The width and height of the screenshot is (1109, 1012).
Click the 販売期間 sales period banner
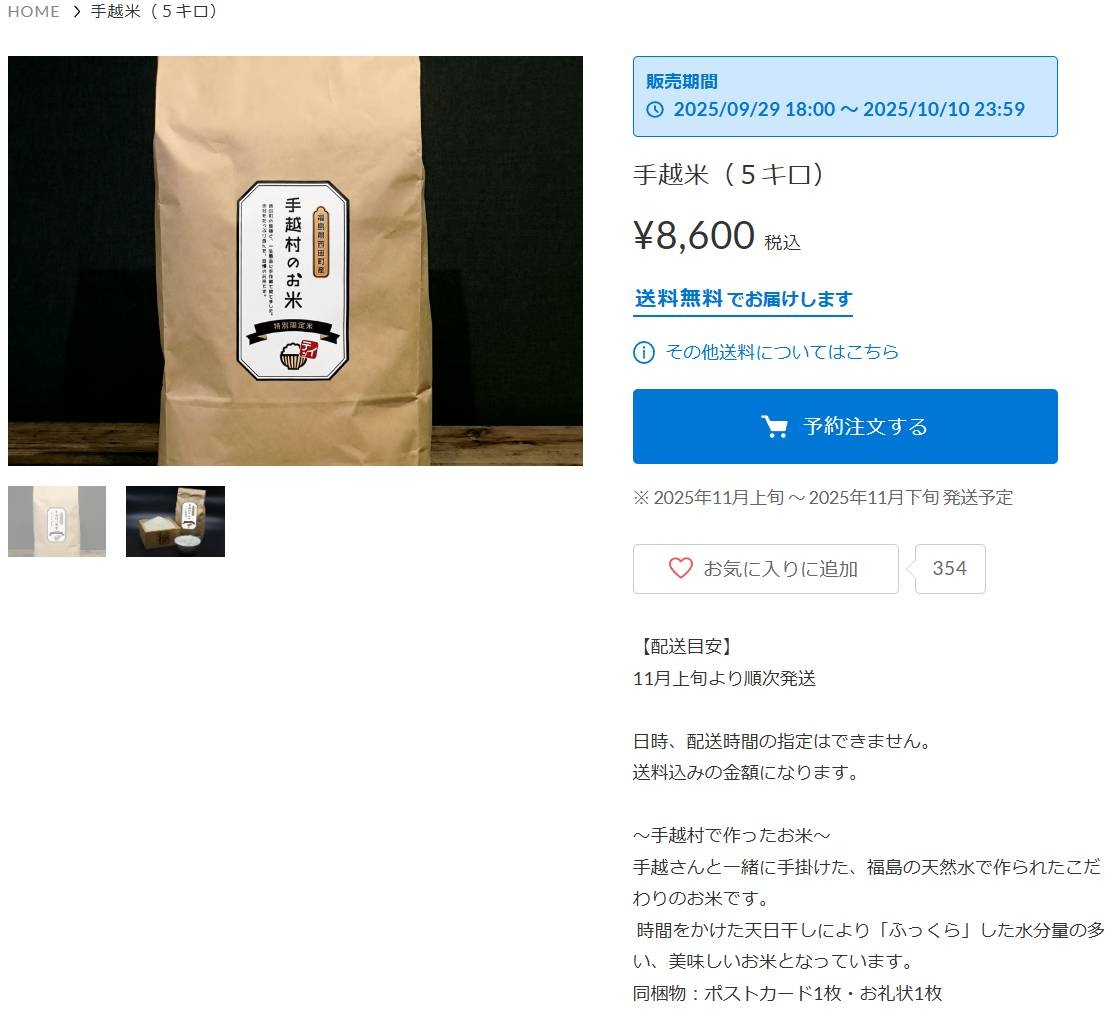(x=845, y=96)
